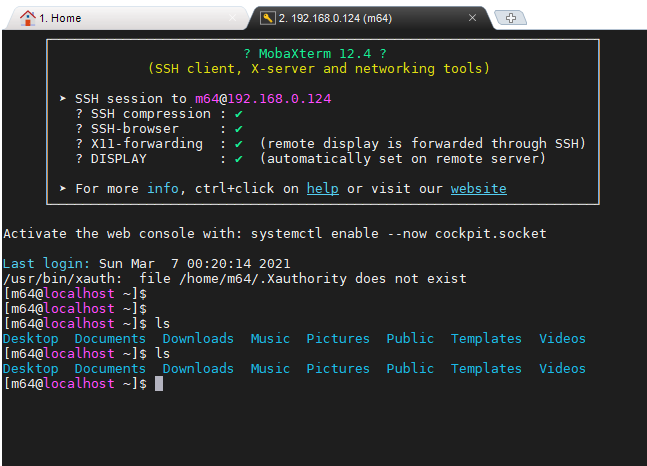Click the SSH-browser checkmark
Image resolution: width=647 pixels, height=466 pixels.
(238, 129)
